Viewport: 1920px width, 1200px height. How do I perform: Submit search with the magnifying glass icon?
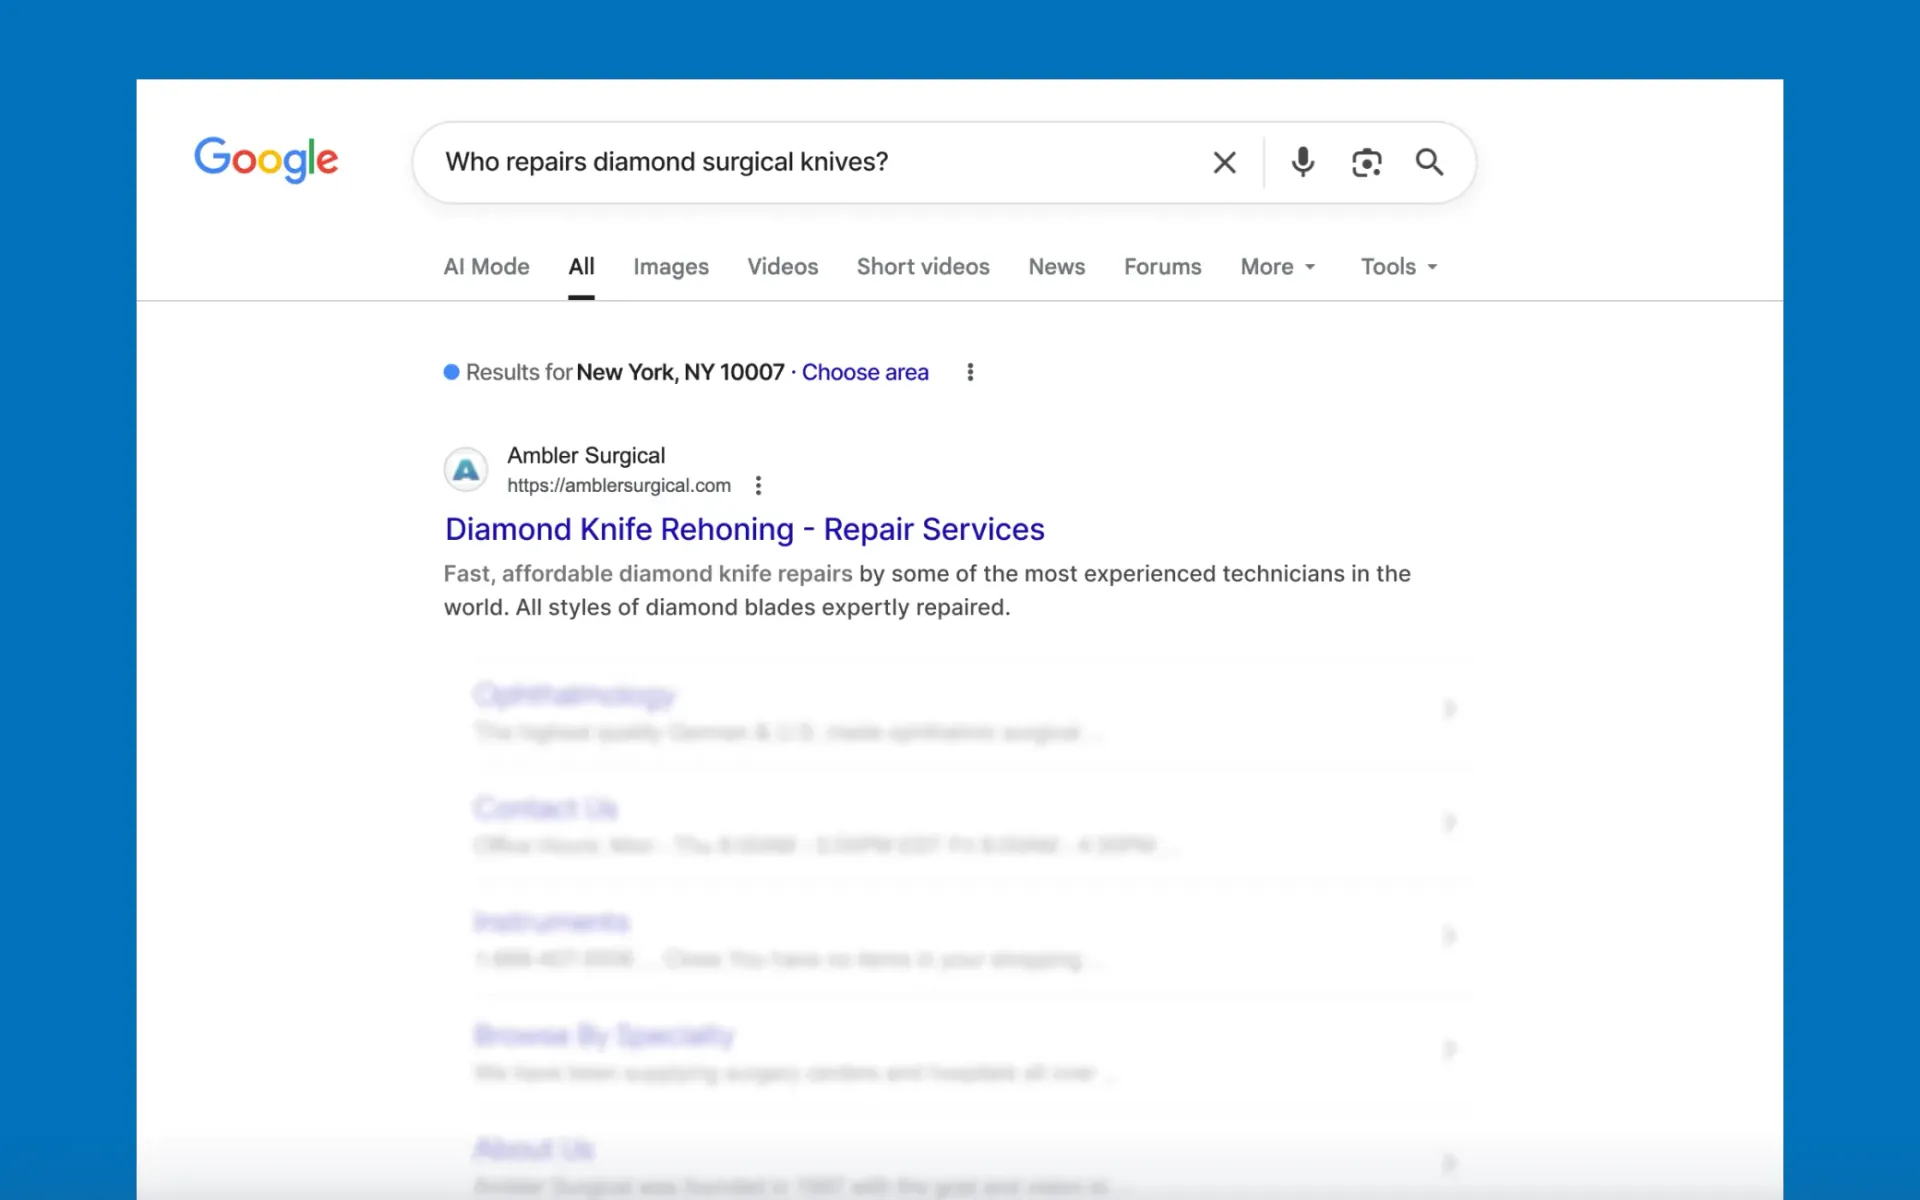coord(1429,162)
